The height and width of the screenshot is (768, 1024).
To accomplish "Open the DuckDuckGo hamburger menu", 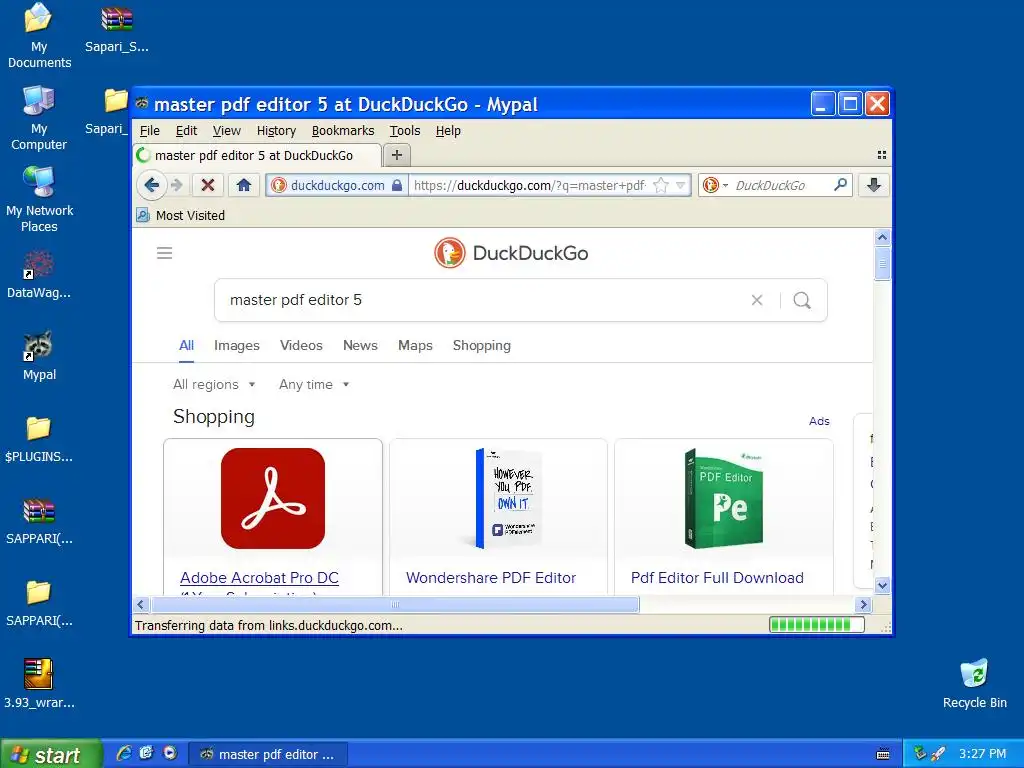I will [165, 253].
